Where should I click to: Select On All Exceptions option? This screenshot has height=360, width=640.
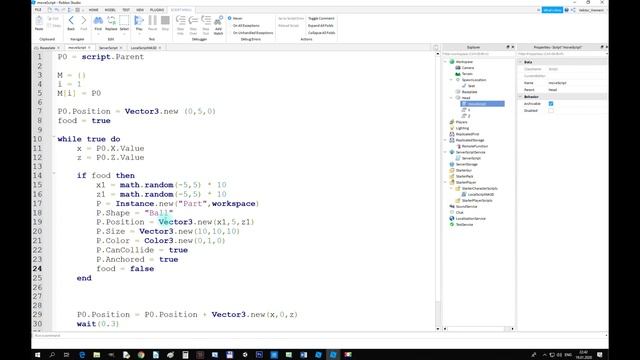click(246, 26)
